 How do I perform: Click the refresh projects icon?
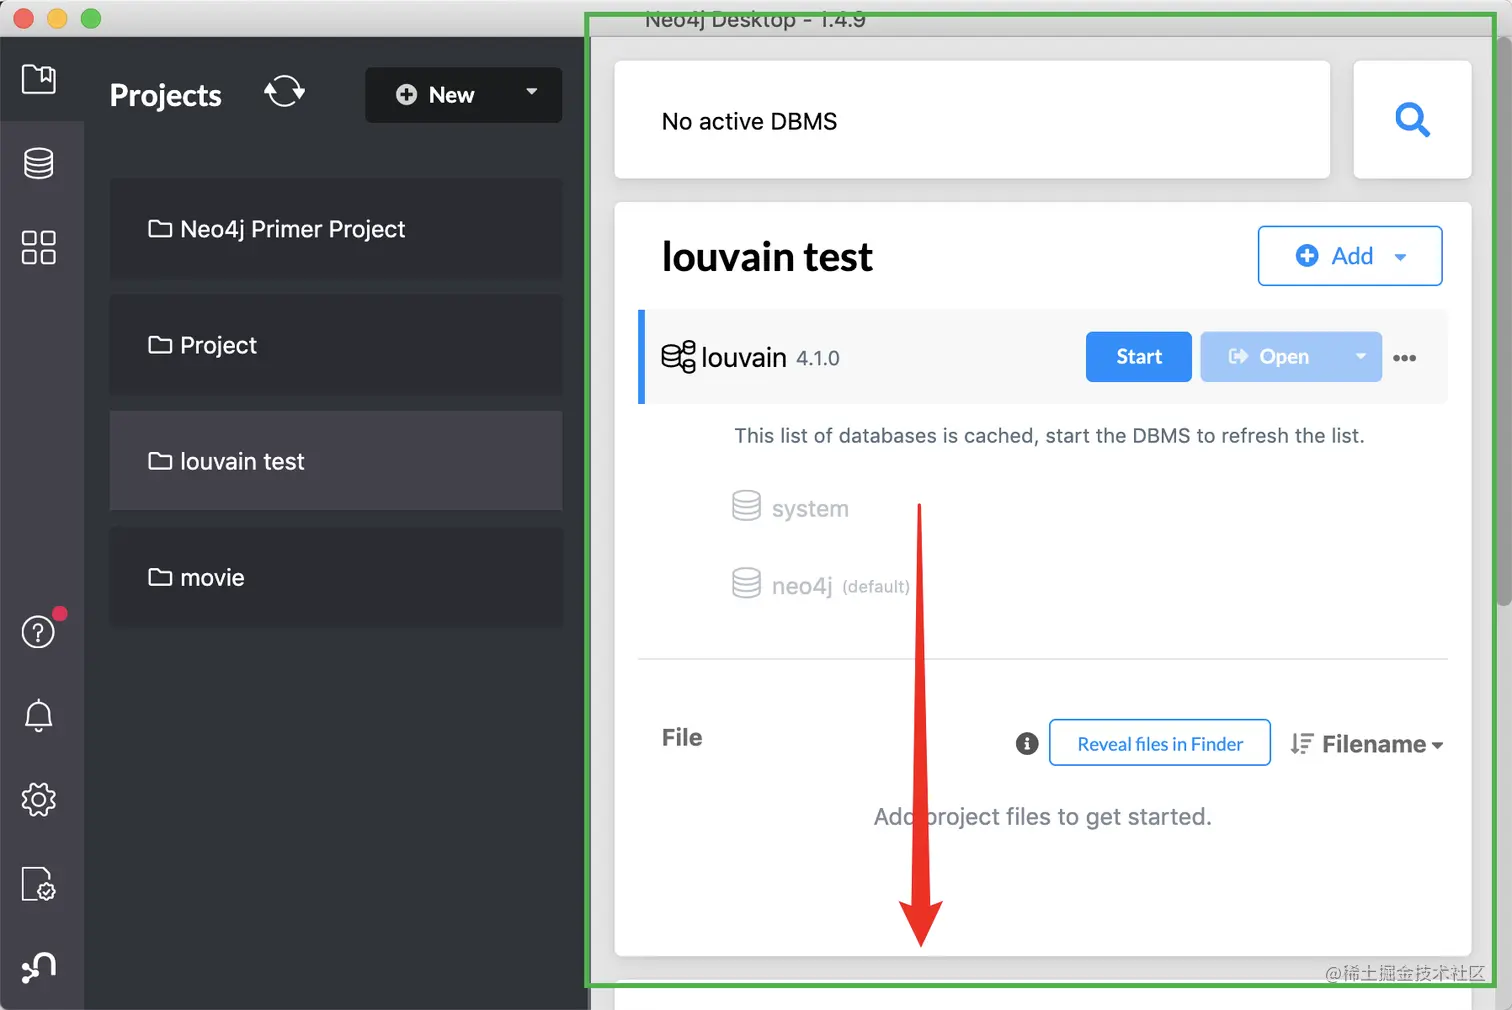point(284,92)
